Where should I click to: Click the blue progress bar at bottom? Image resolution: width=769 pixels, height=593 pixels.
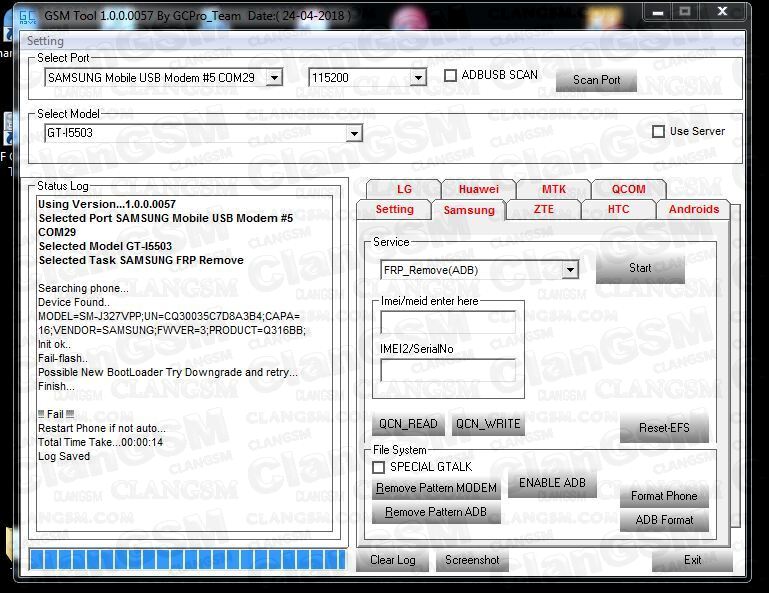187,560
